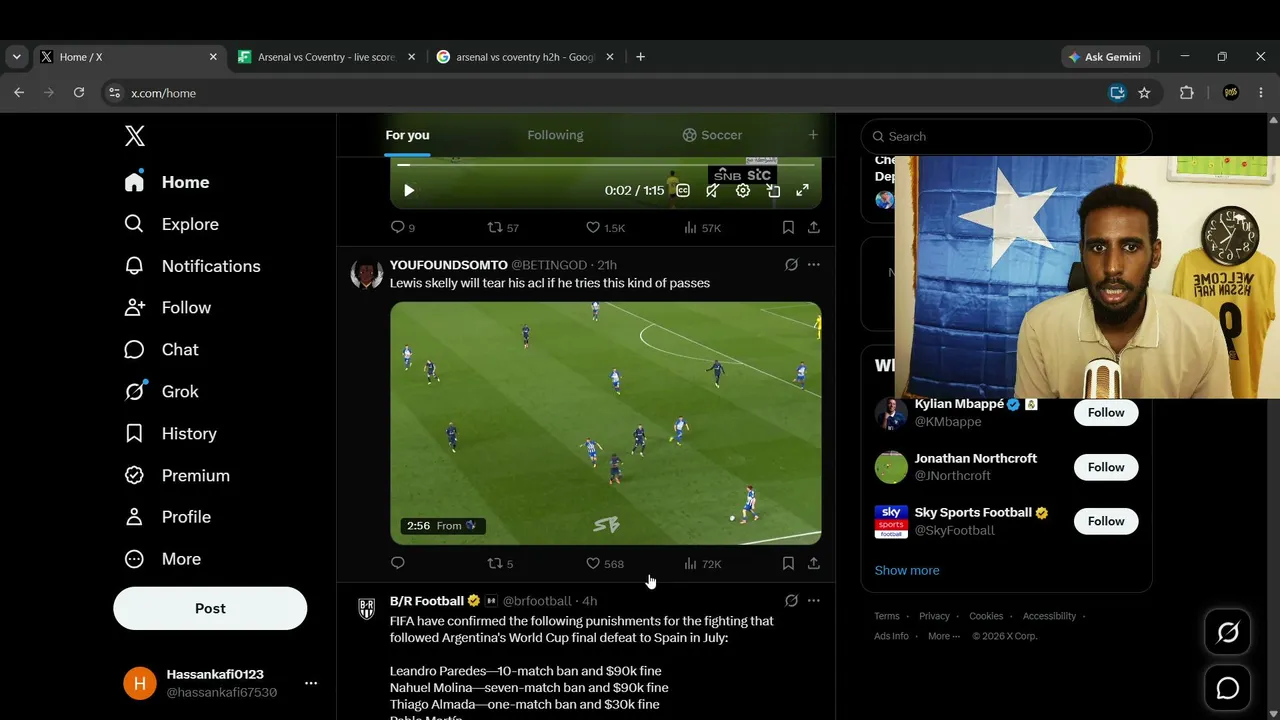This screenshot has height=720, width=1280.
Task: Click the X logo in sidebar
Action: click(135, 136)
